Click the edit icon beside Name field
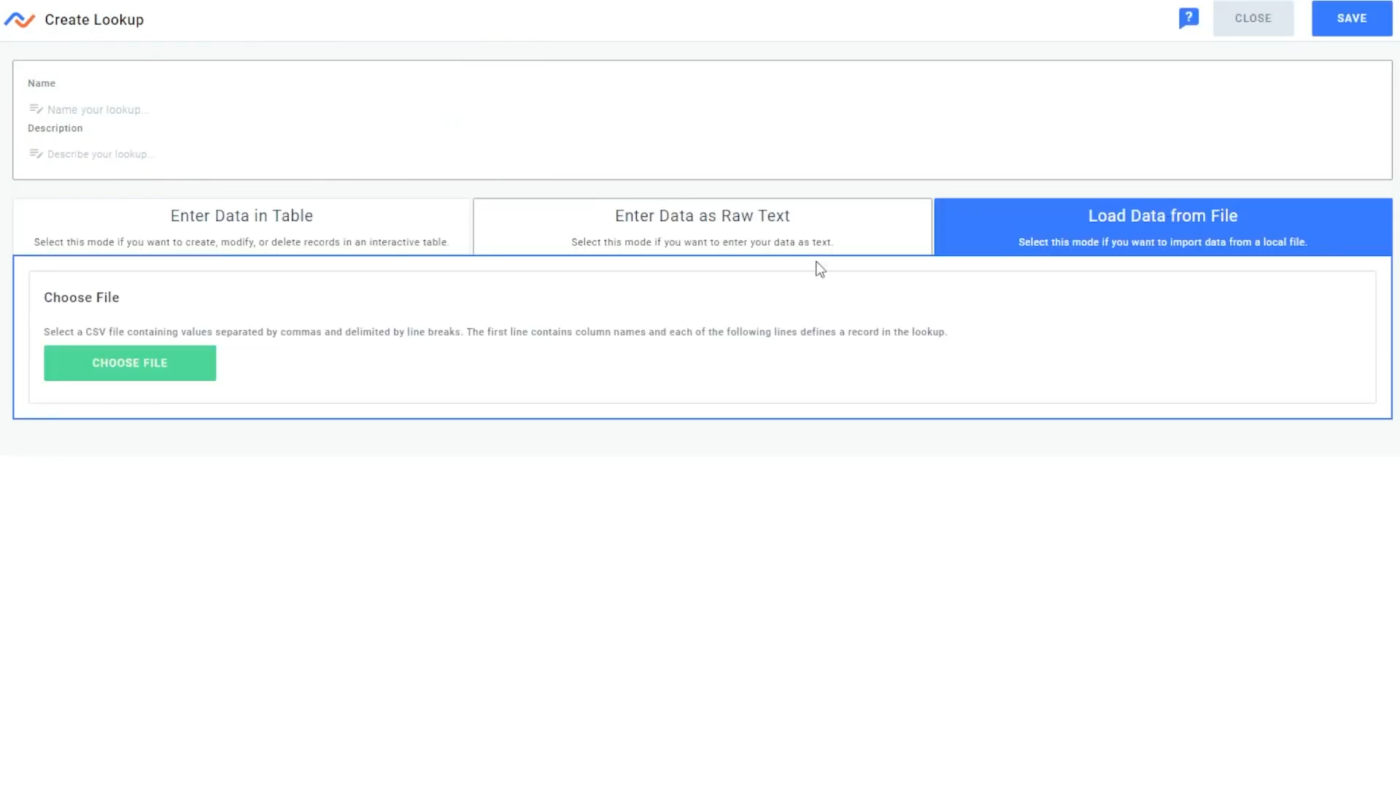 click(36, 109)
